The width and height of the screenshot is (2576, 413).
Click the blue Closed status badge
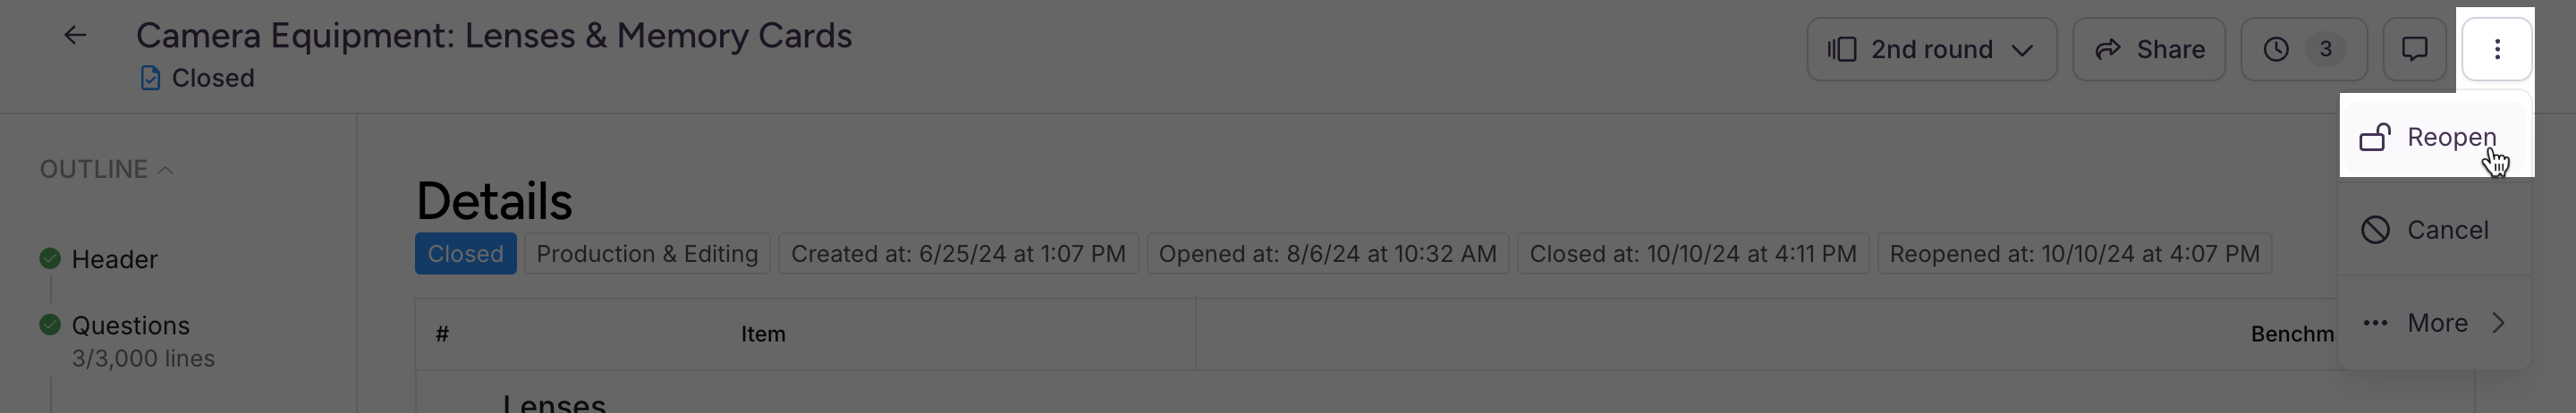click(465, 254)
